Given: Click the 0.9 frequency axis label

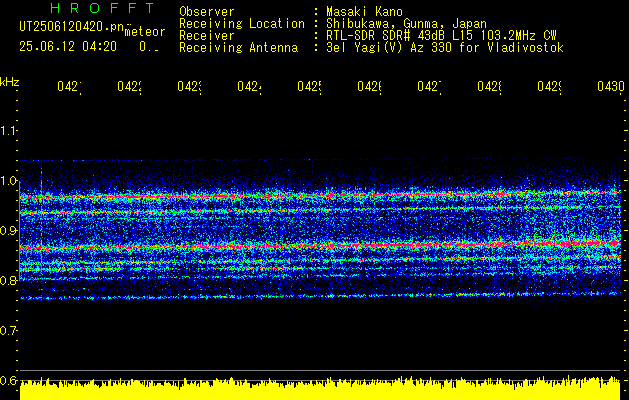Looking at the screenshot, I should tap(8, 231).
